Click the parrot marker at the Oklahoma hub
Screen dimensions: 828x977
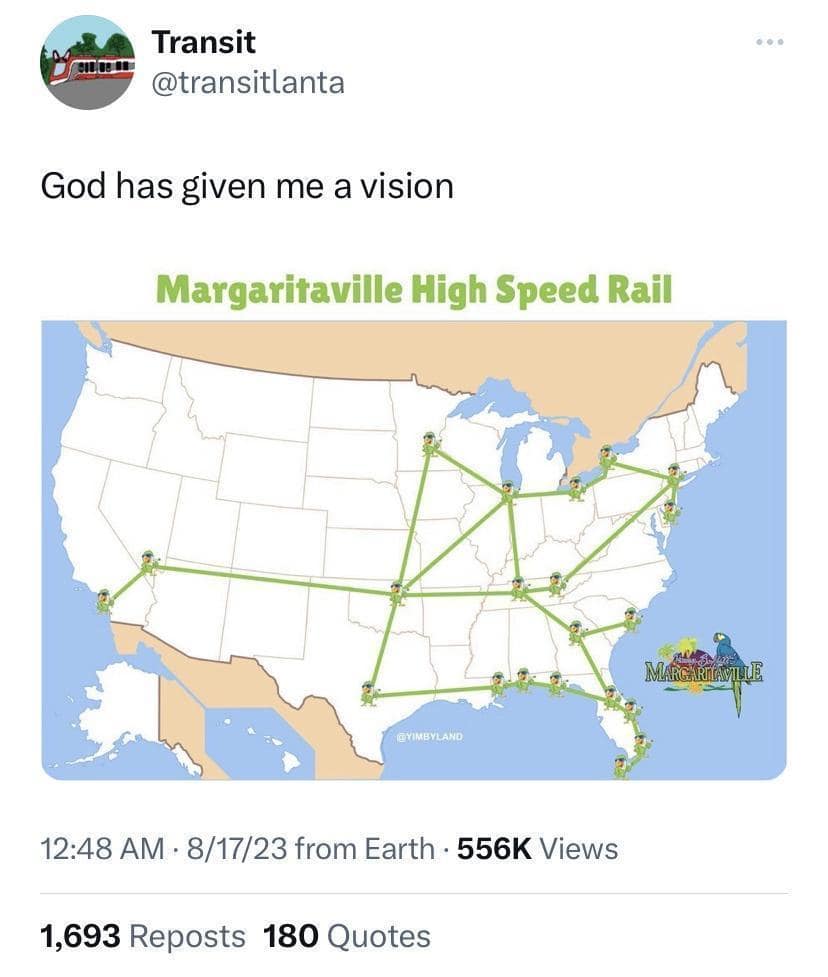click(x=397, y=593)
